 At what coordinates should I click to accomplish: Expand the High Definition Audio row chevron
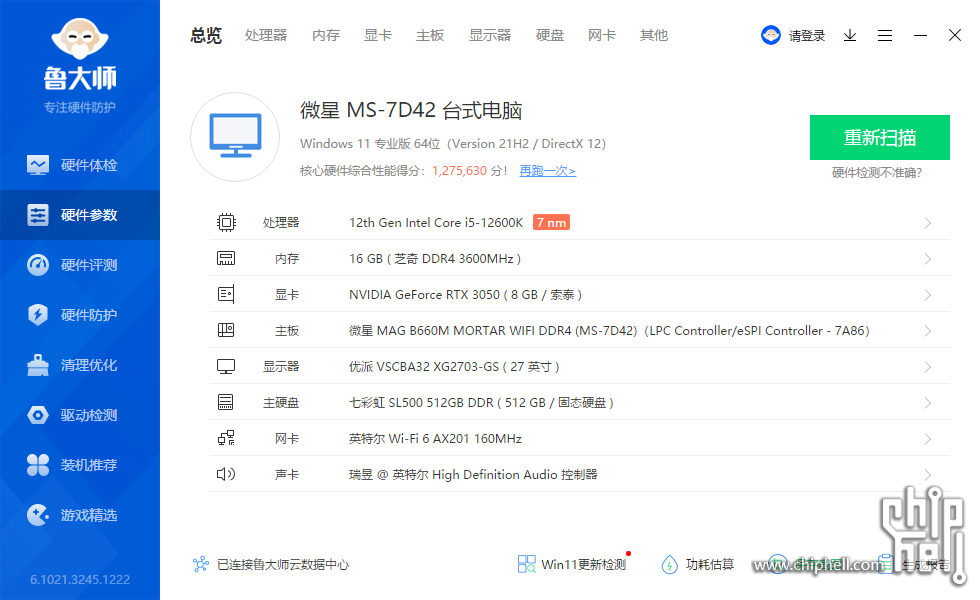tap(928, 474)
